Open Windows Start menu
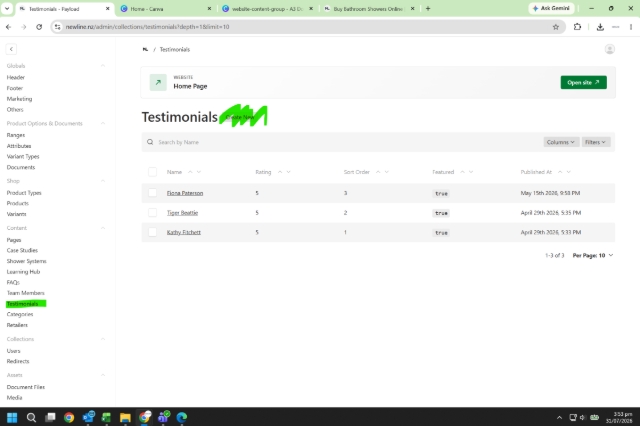 click(x=12, y=417)
